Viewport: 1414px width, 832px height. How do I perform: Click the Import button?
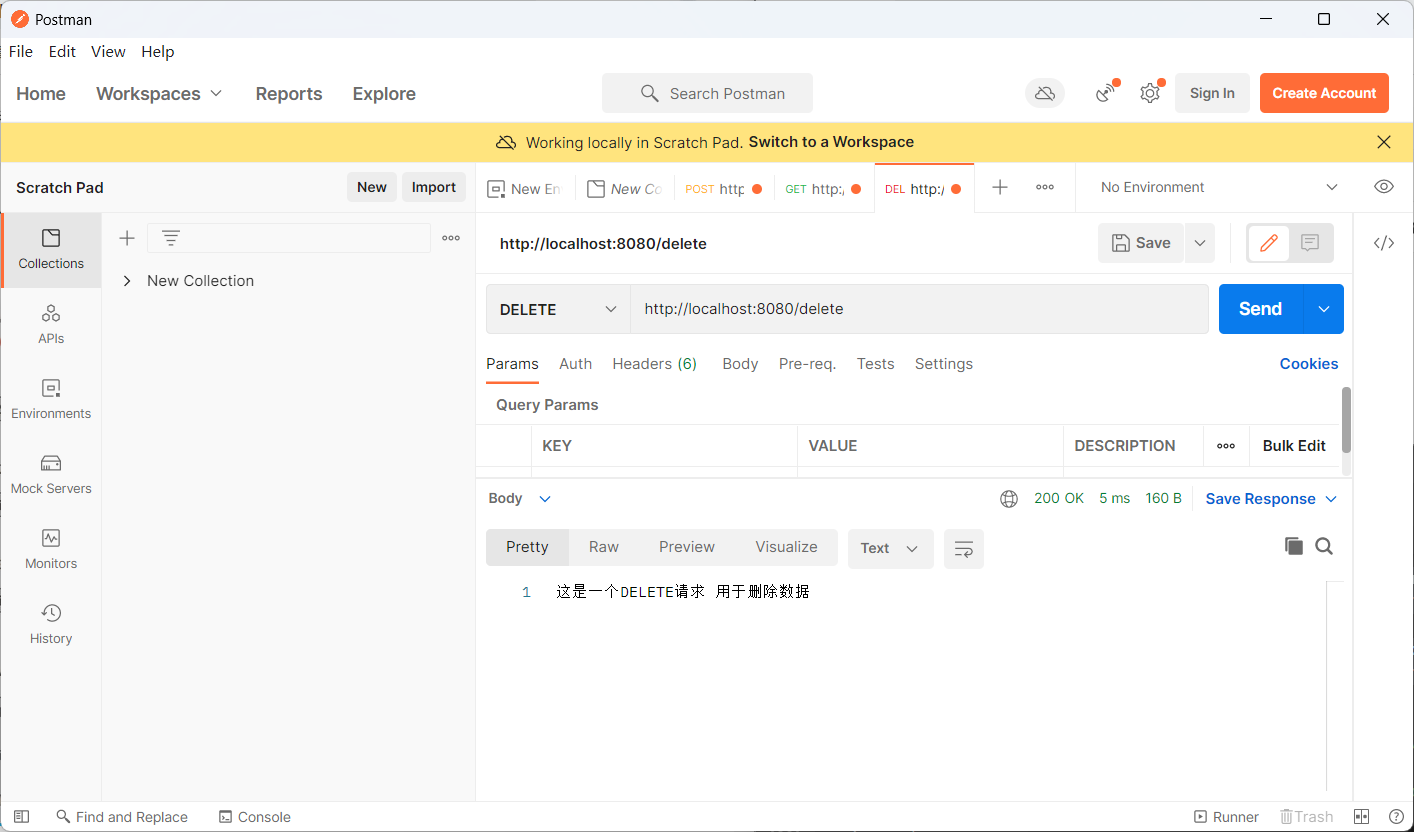pyautogui.click(x=434, y=187)
